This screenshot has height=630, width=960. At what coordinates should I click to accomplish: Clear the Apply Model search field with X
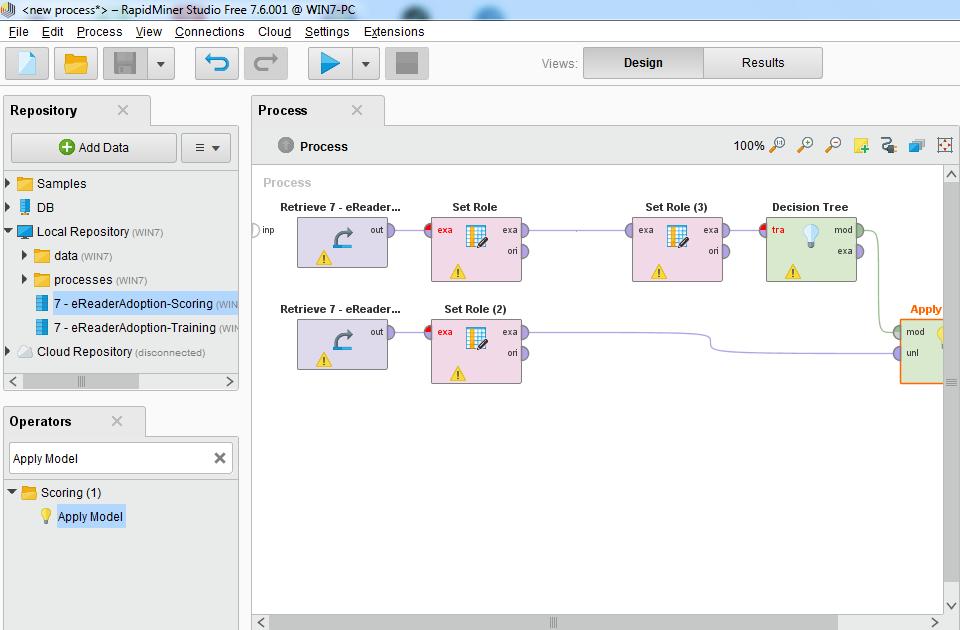click(x=219, y=457)
